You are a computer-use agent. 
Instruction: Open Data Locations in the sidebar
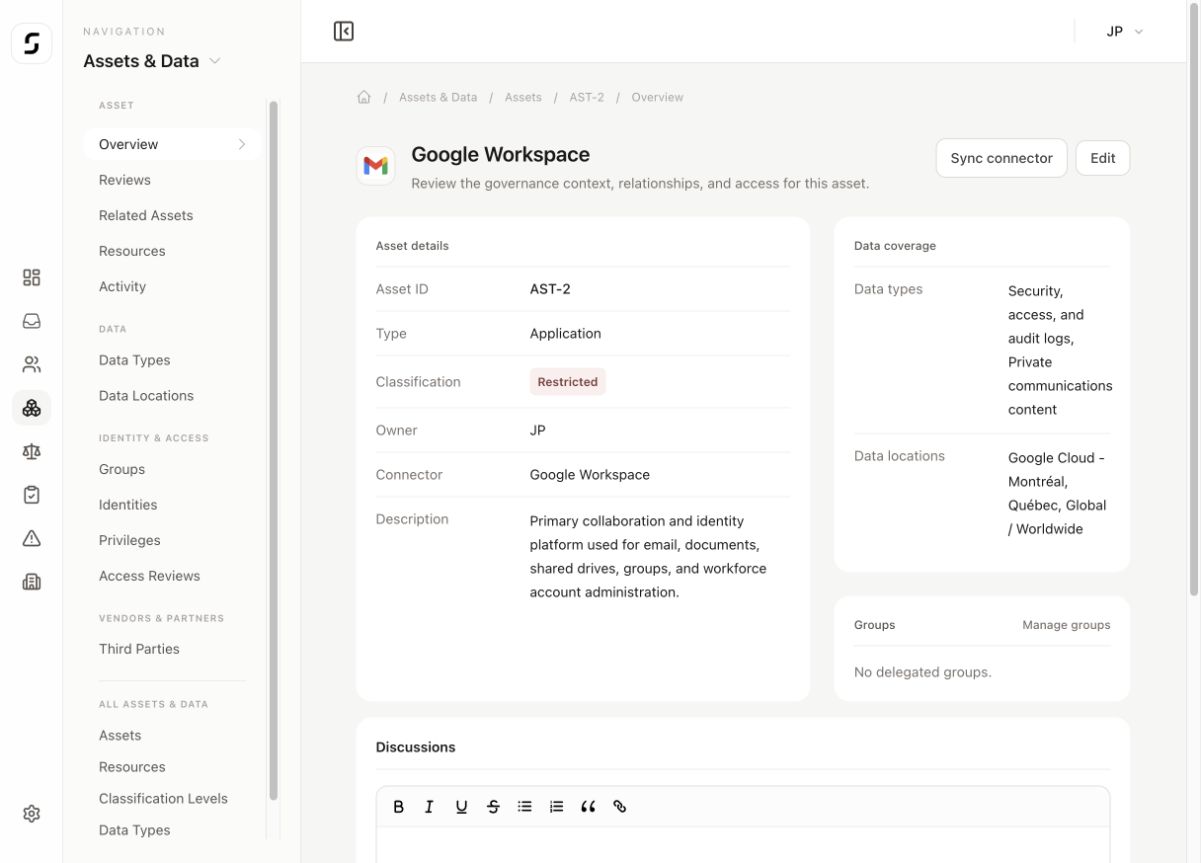(146, 395)
